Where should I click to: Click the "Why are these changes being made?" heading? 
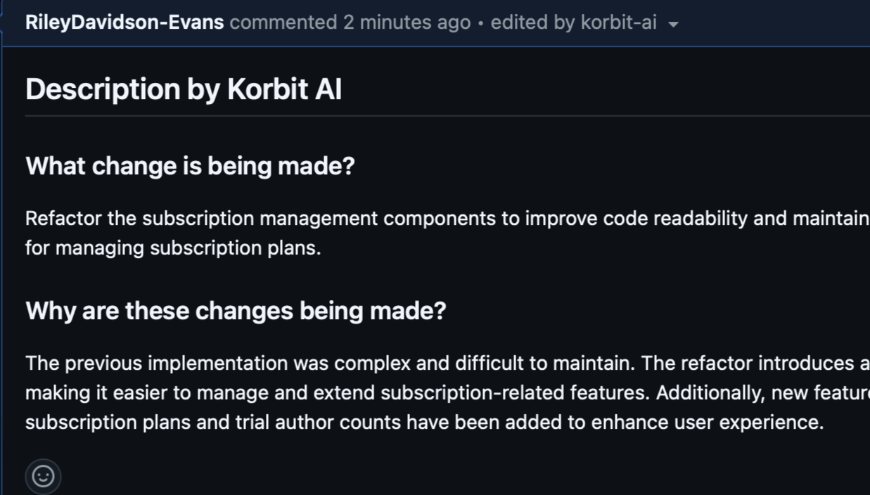coord(236,311)
